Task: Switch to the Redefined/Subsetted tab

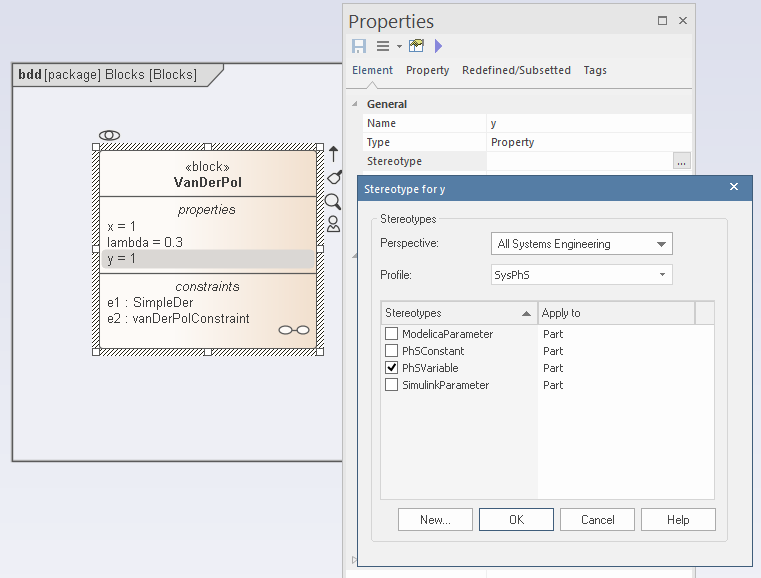Action: coord(516,70)
